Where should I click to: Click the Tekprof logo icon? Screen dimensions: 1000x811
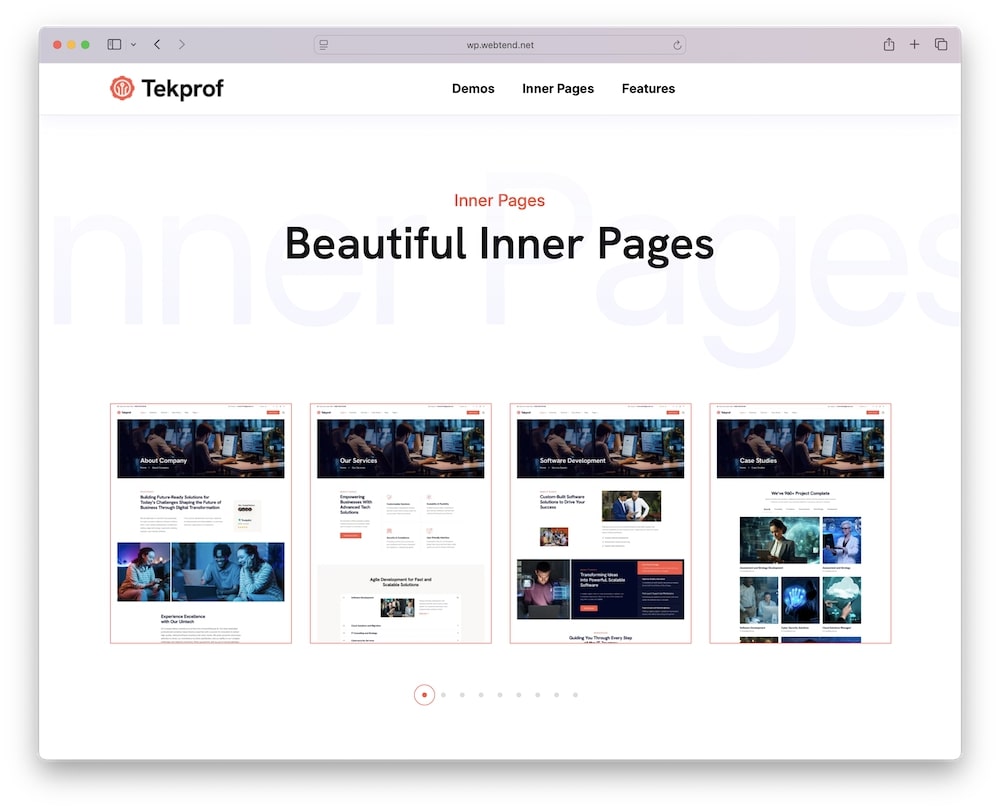pos(122,88)
